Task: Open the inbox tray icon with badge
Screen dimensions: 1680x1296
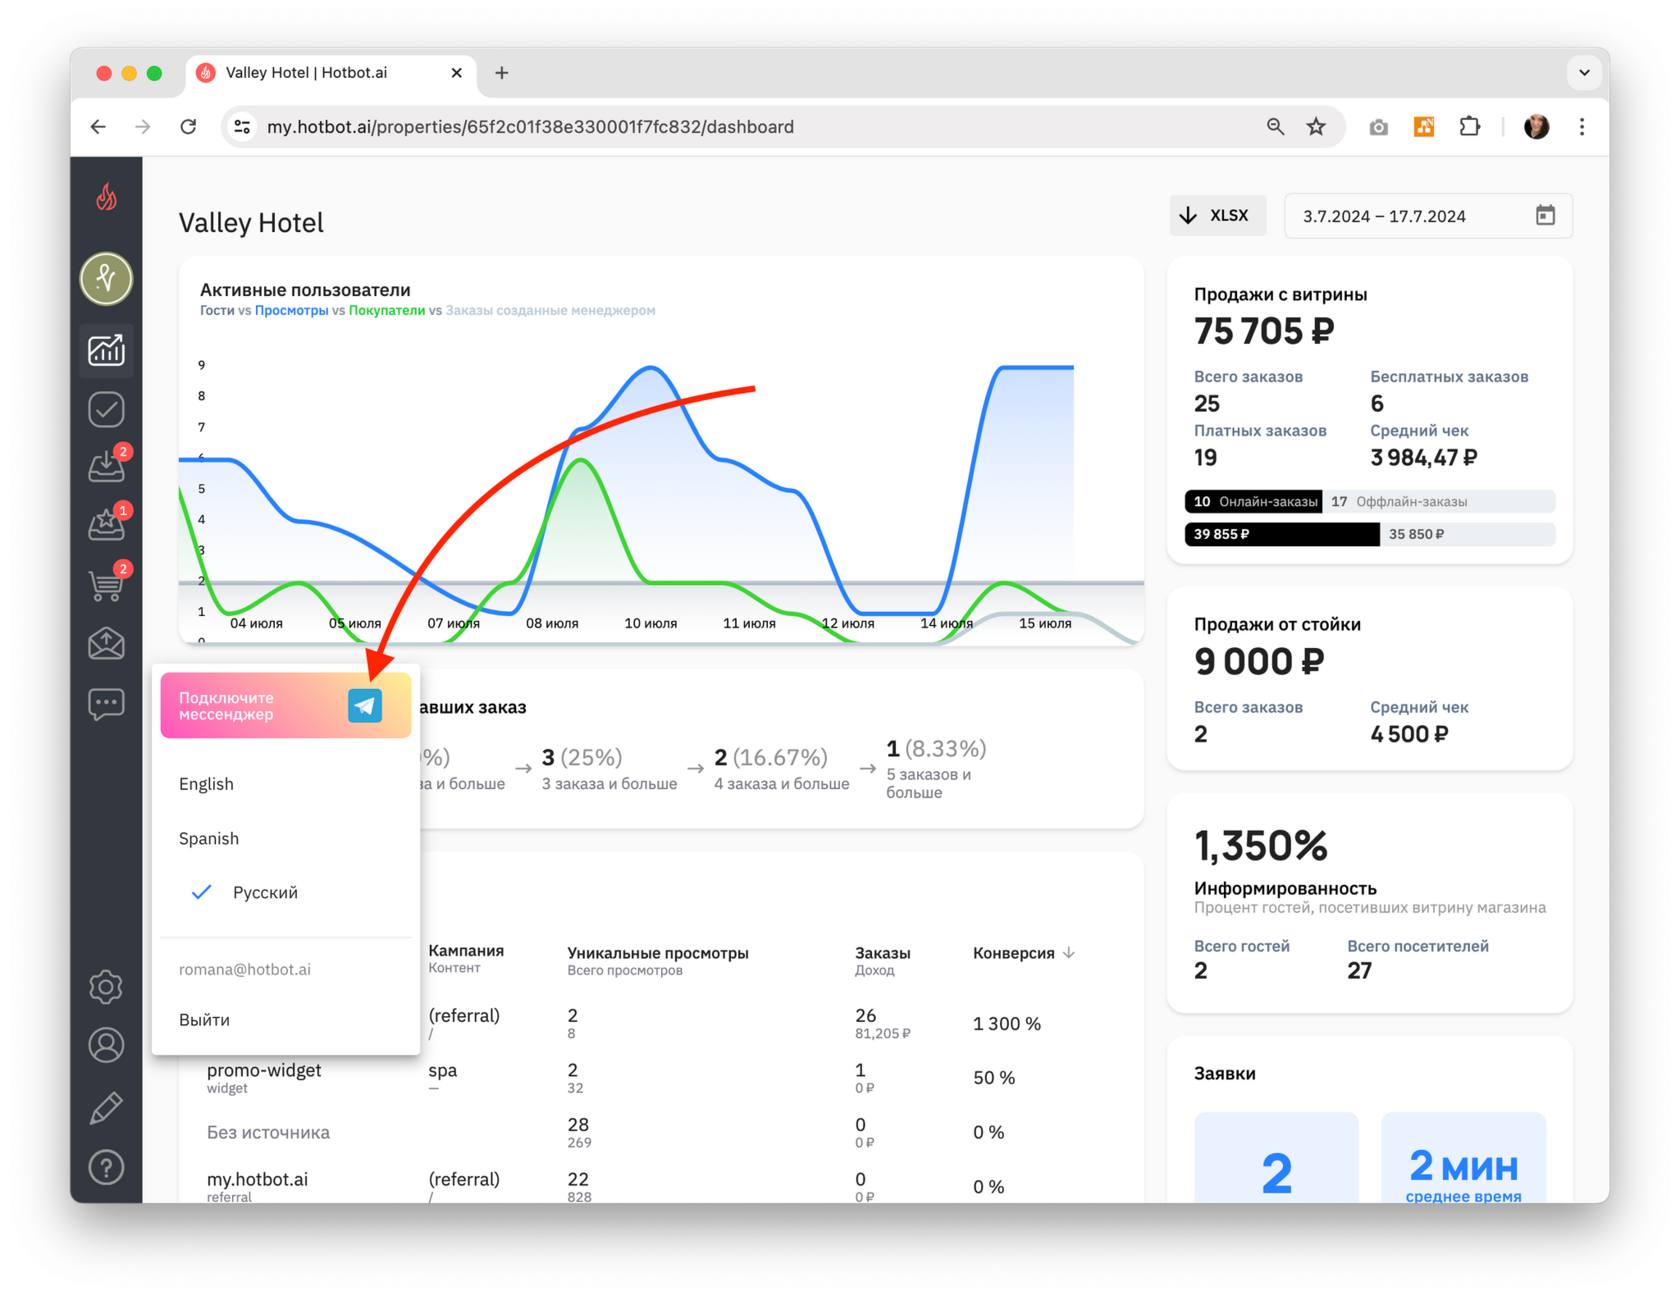Action: point(106,465)
